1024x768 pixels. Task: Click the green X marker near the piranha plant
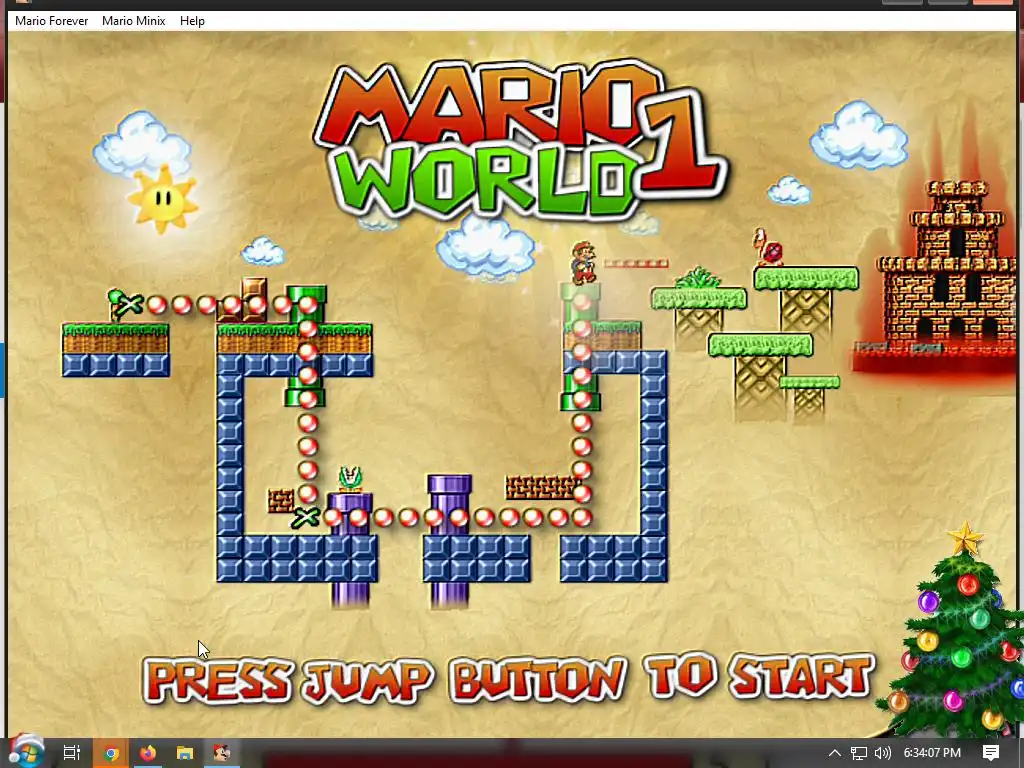pyautogui.click(x=304, y=518)
